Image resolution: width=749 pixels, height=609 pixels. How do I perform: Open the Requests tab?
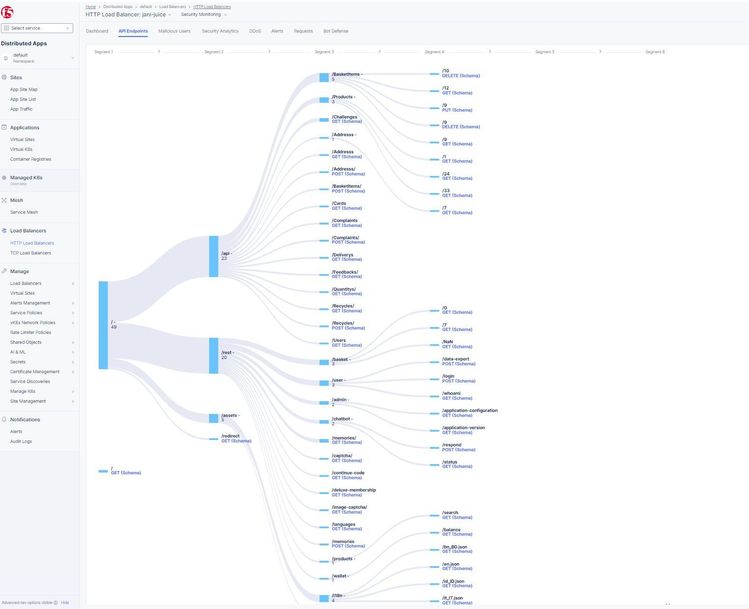tap(303, 31)
